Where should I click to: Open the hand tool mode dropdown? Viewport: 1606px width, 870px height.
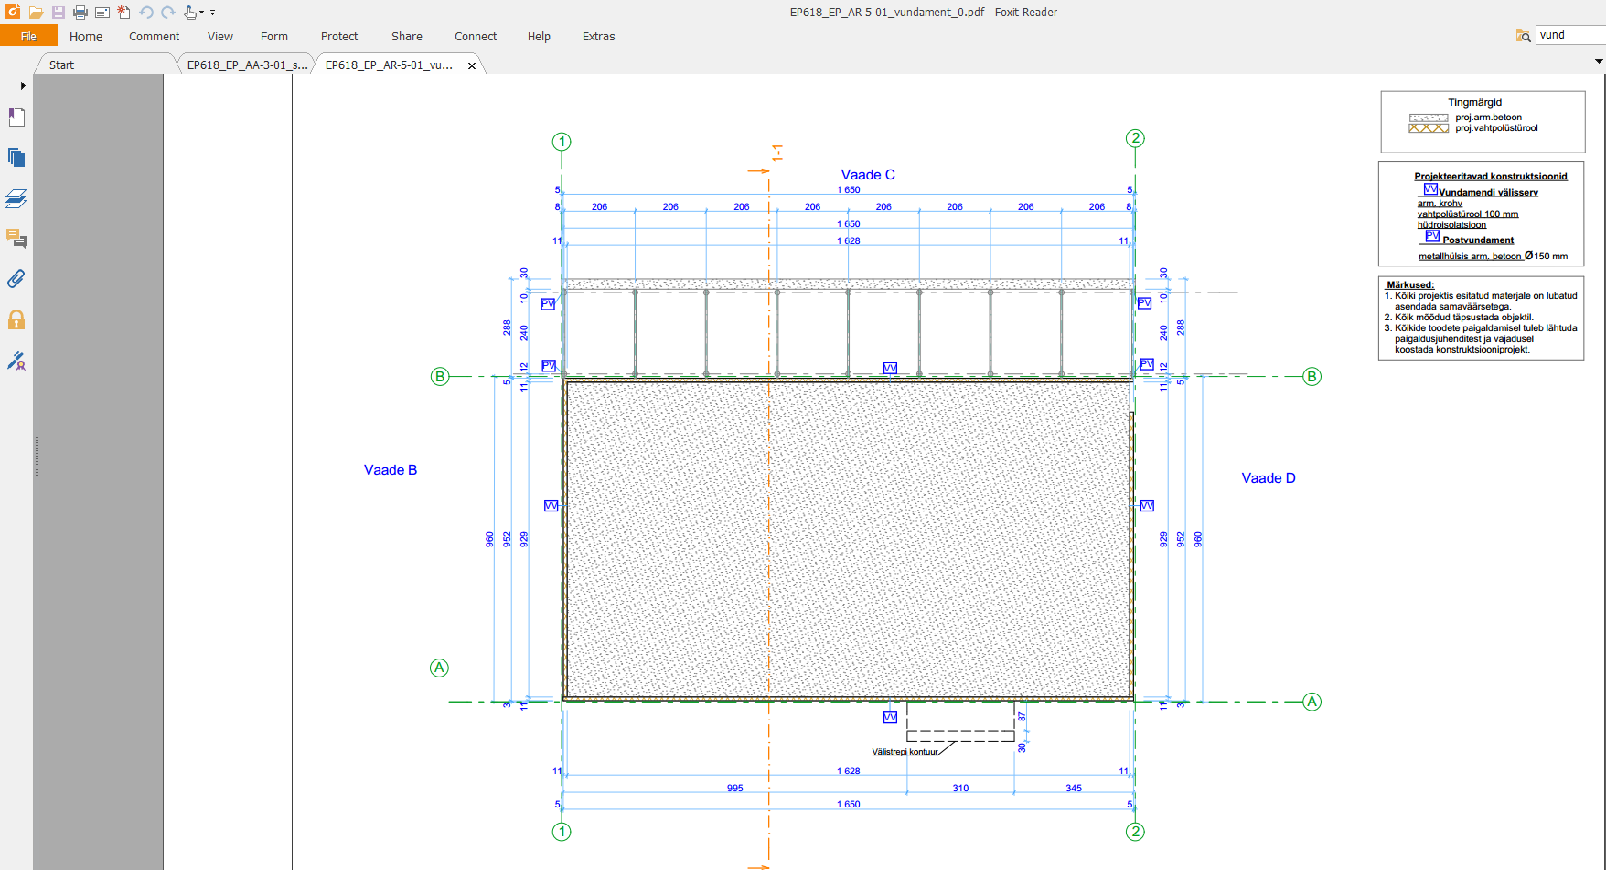click(201, 13)
